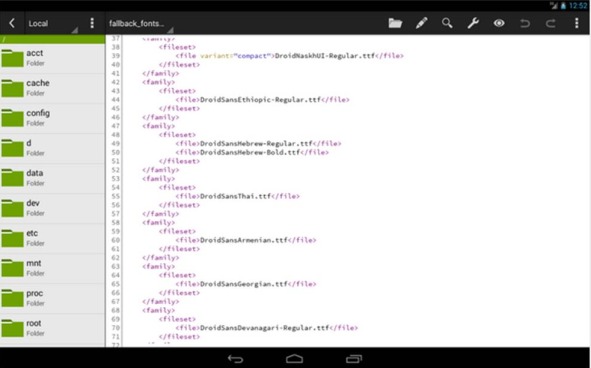Tap the Android back navigation button
This screenshot has width=591, height=368.
[x=236, y=359]
